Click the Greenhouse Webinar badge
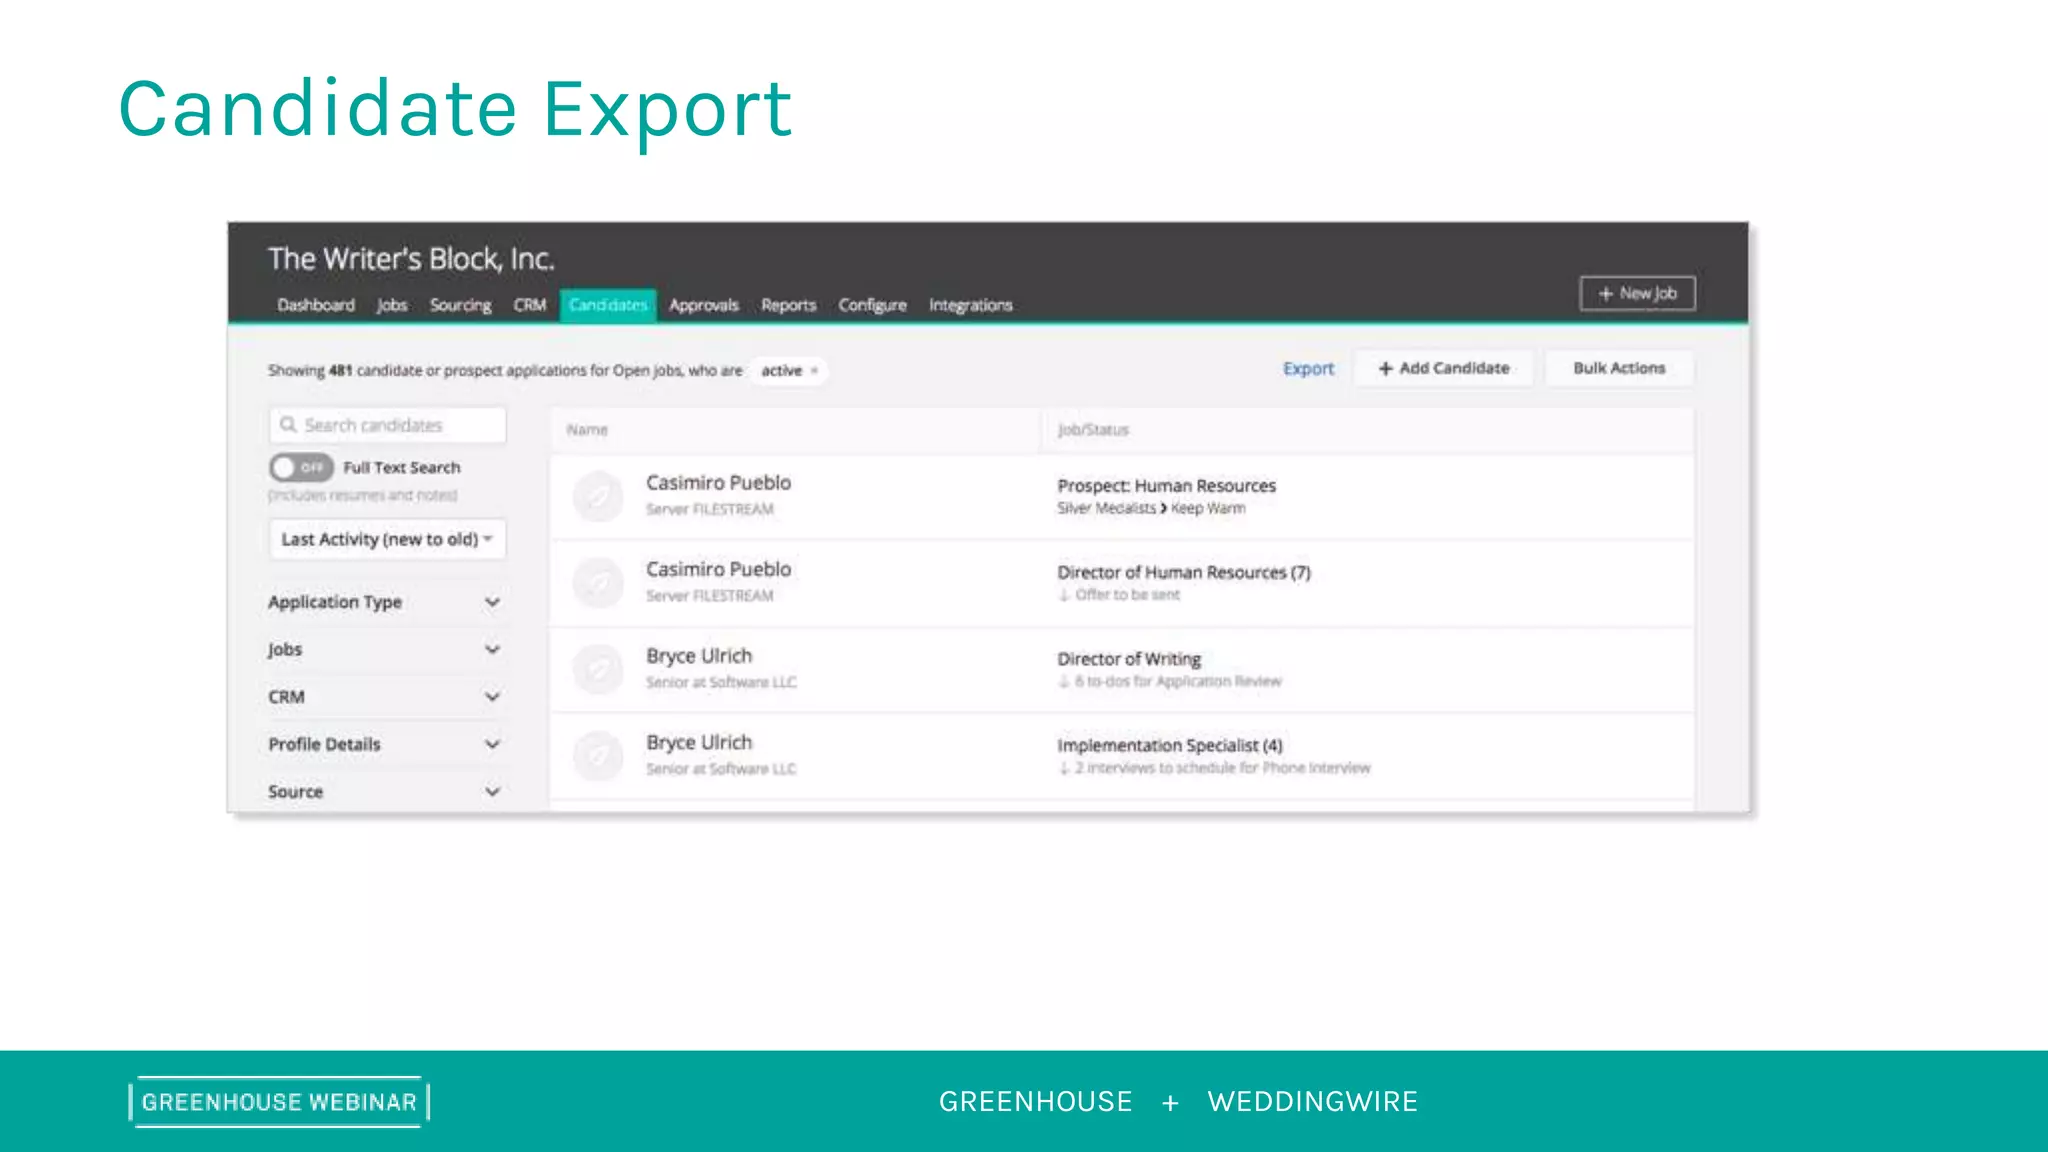The image size is (2048, 1152). (279, 1102)
